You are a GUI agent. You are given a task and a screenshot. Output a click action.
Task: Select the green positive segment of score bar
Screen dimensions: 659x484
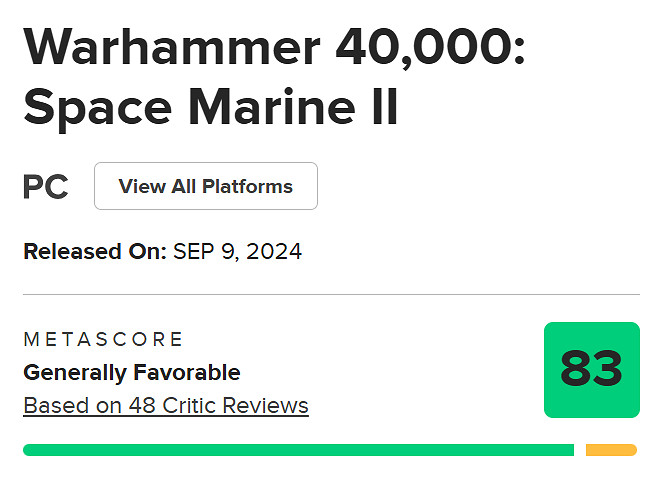click(x=298, y=450)
